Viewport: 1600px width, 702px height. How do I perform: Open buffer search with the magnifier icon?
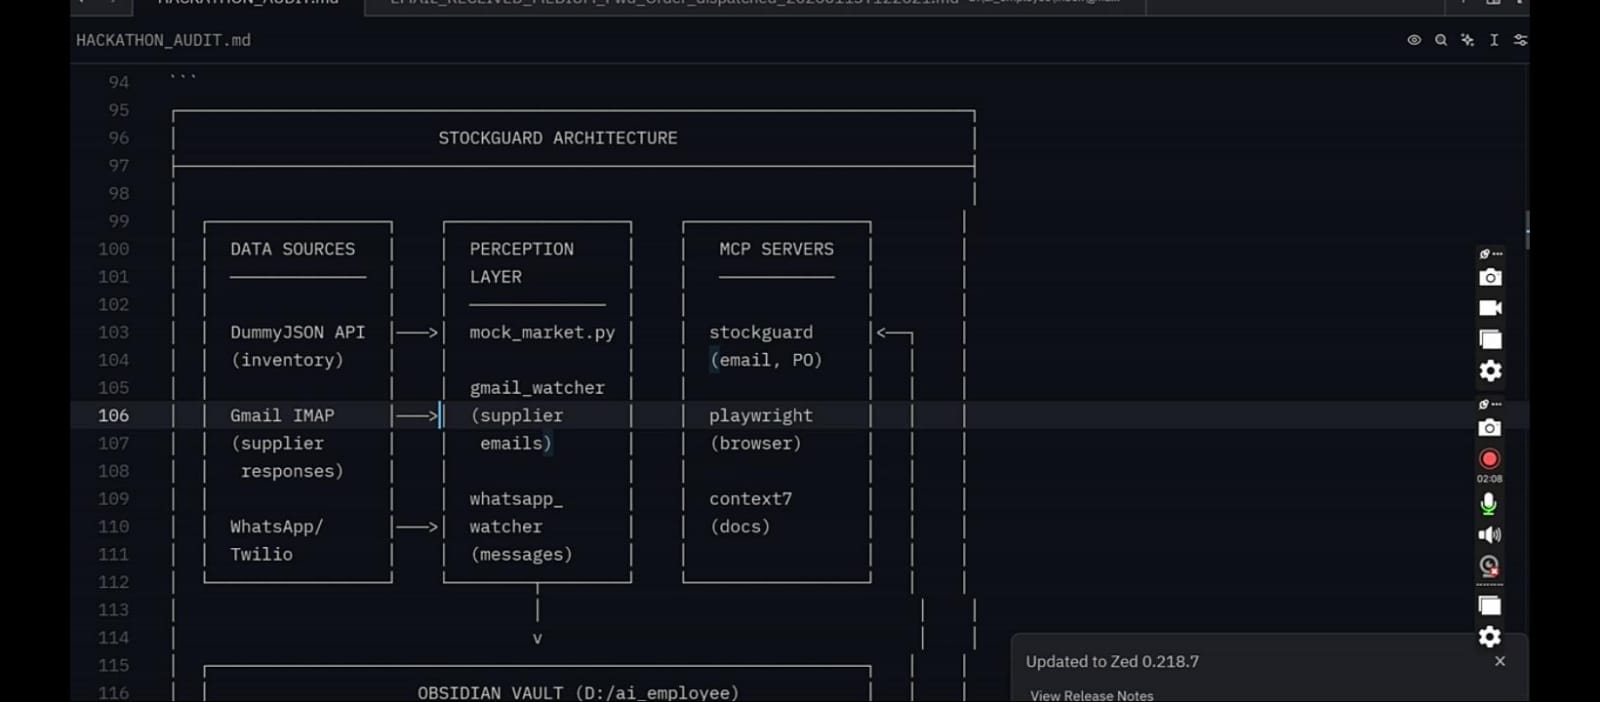point(1441,40)
